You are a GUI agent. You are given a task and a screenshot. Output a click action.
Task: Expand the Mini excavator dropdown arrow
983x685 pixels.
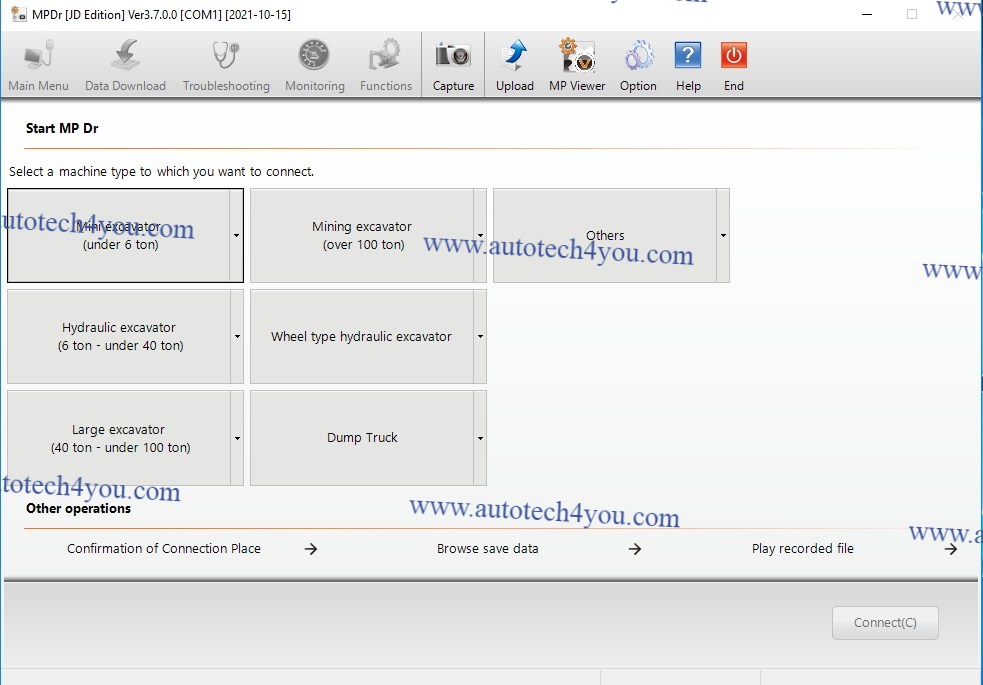pos(237,236)
